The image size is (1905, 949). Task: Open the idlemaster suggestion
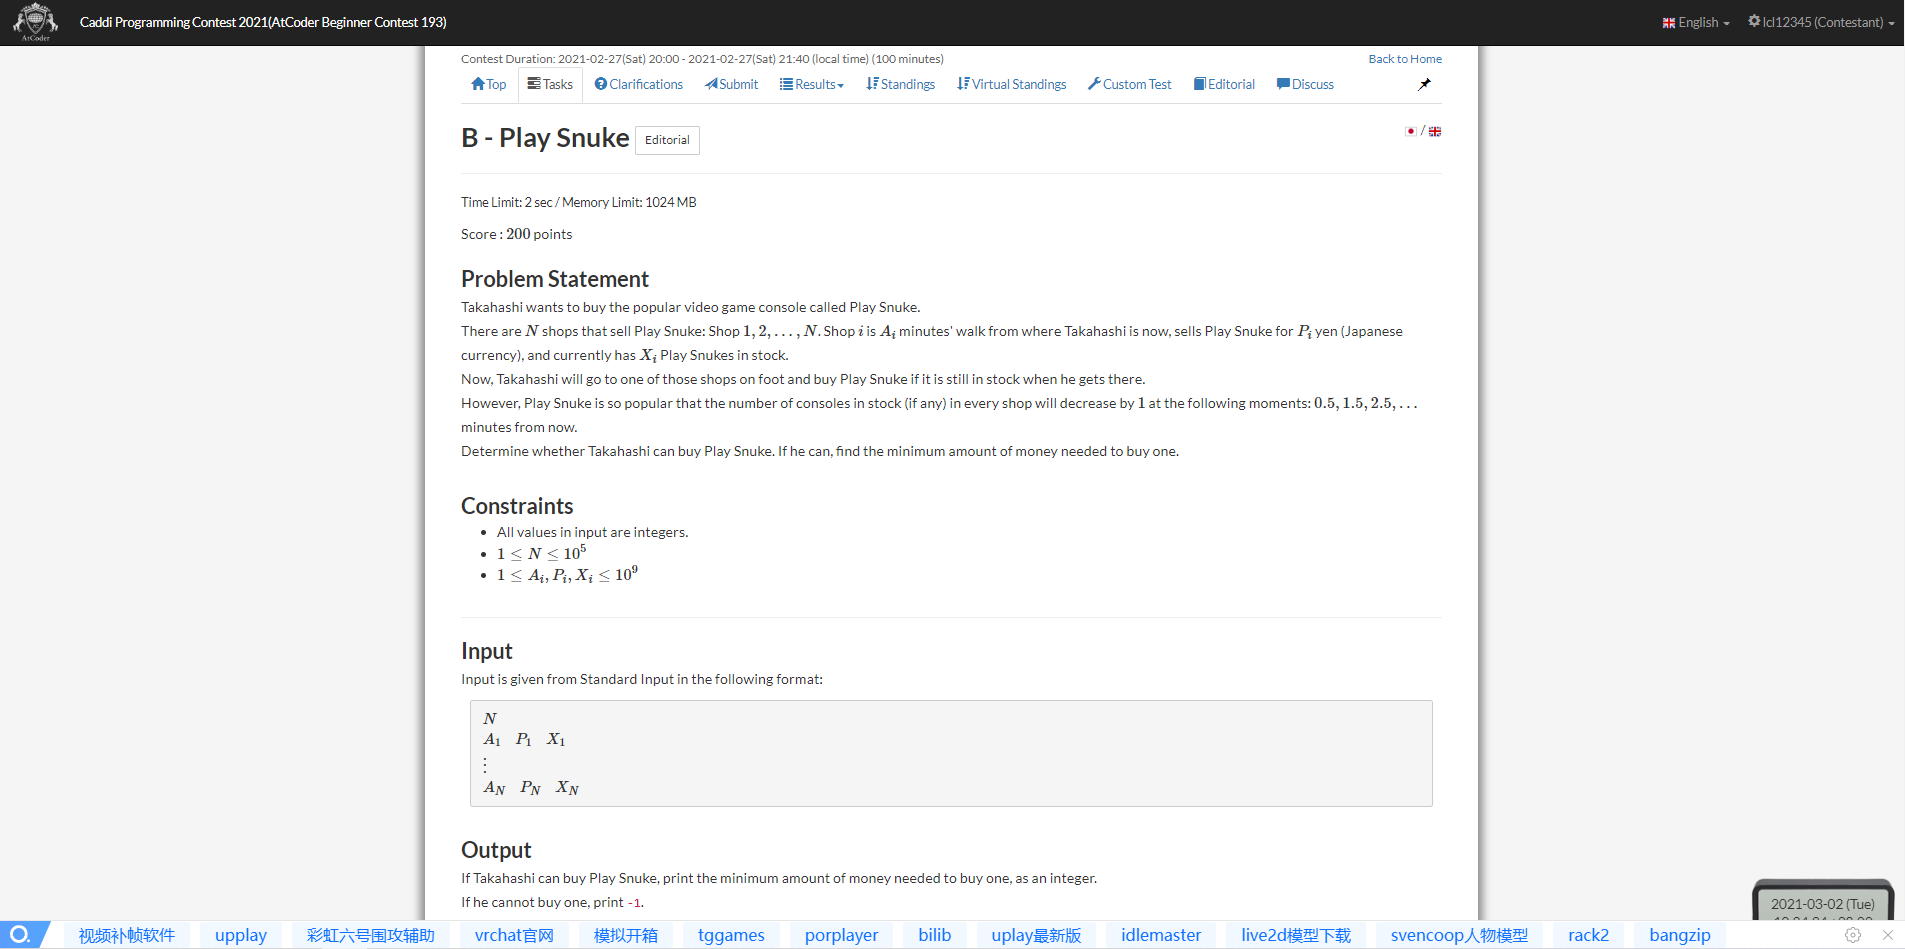(x=1161, y=935)
